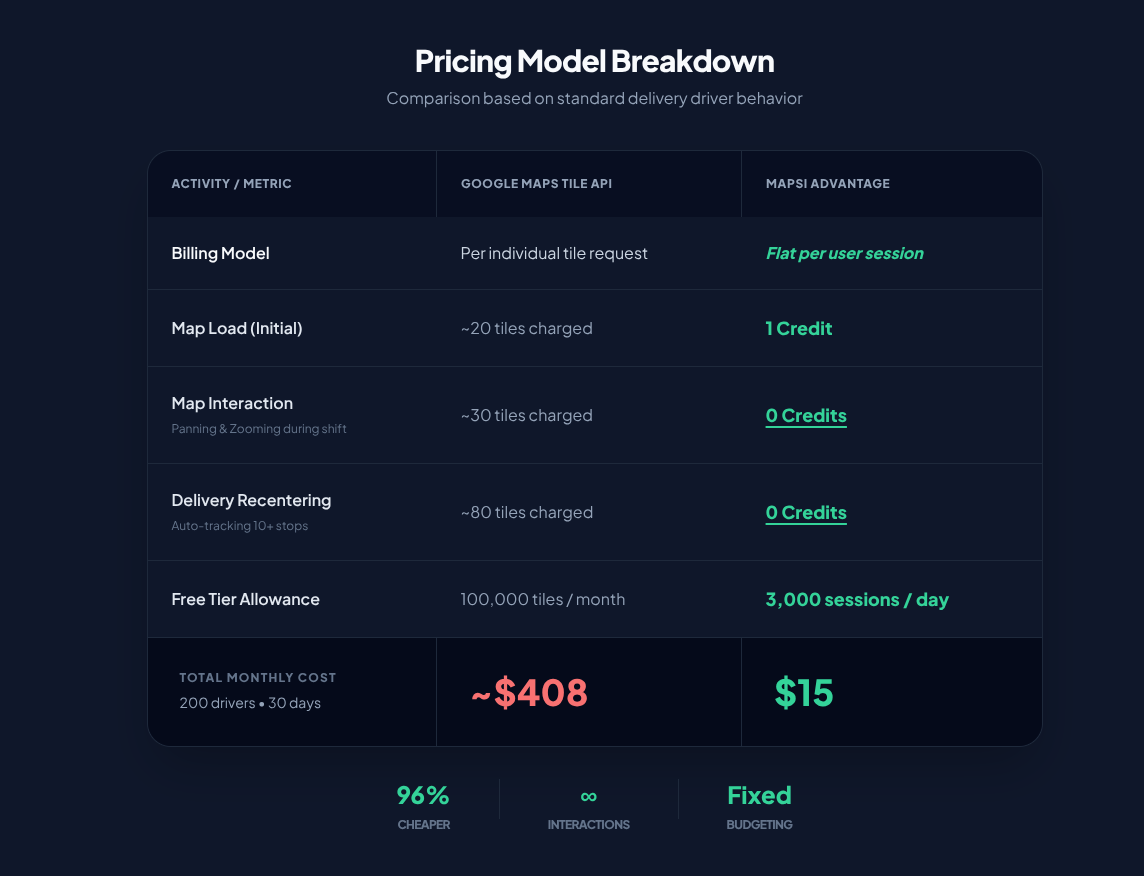Viewport: 1144px width, 876px height.
Task: Select the Flat per user session text
Action: coord(844,254)
